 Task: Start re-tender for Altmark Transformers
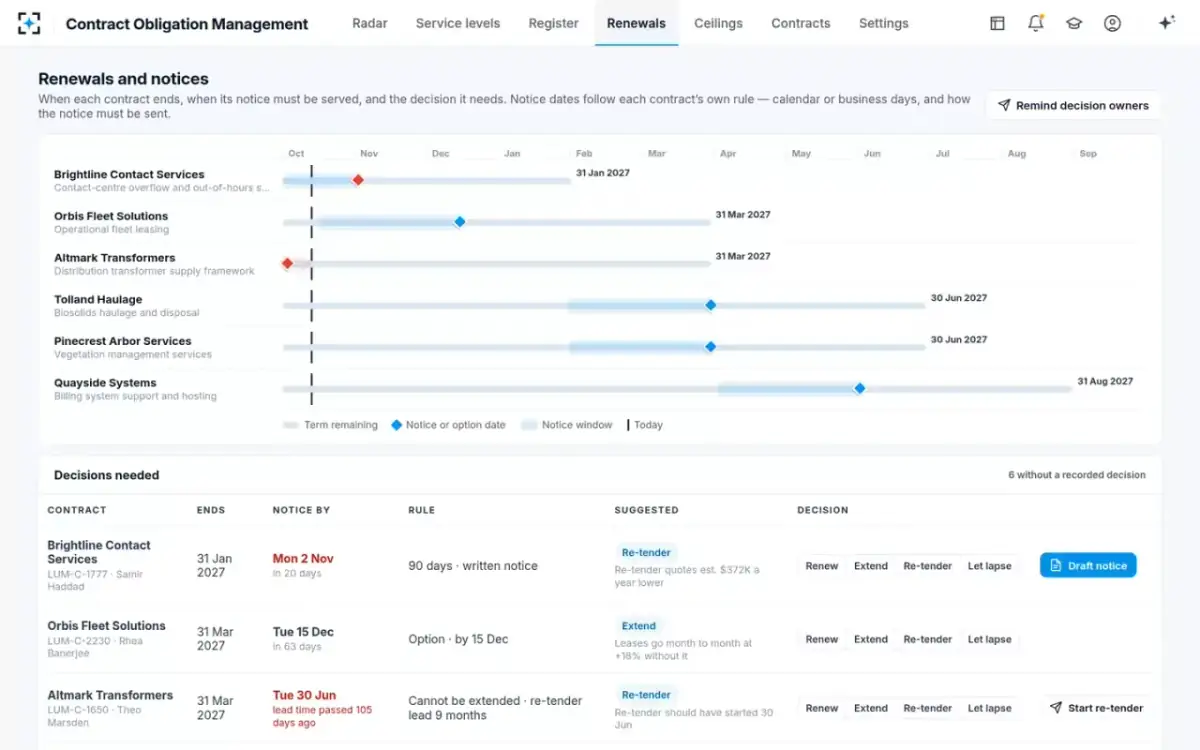(x=1096, y=708)
